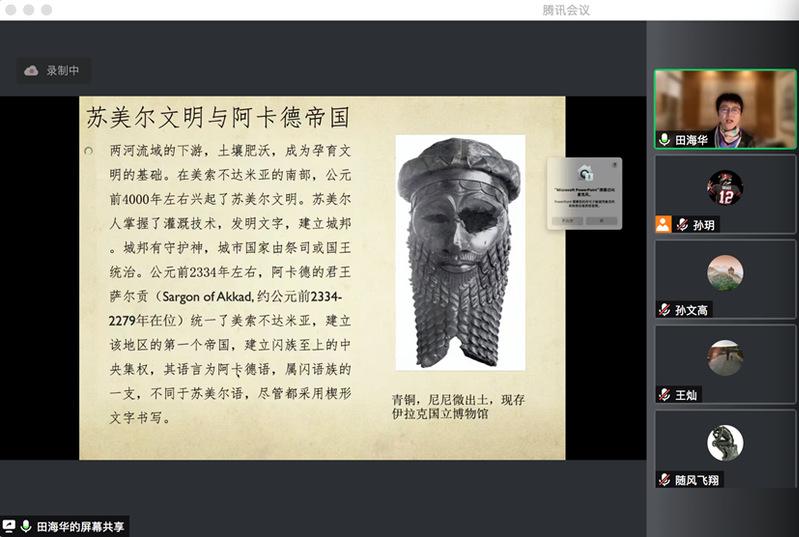Click the 录制中 recording indicator label
The height and width of the screenshot is (537, 799).
62,71
